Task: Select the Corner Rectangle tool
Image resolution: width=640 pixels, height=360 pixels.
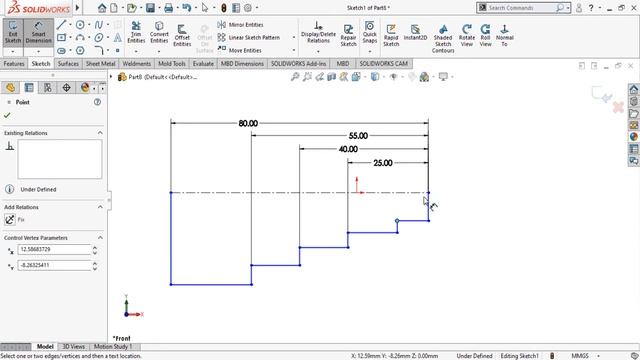Action: click(x=61, y=38)
